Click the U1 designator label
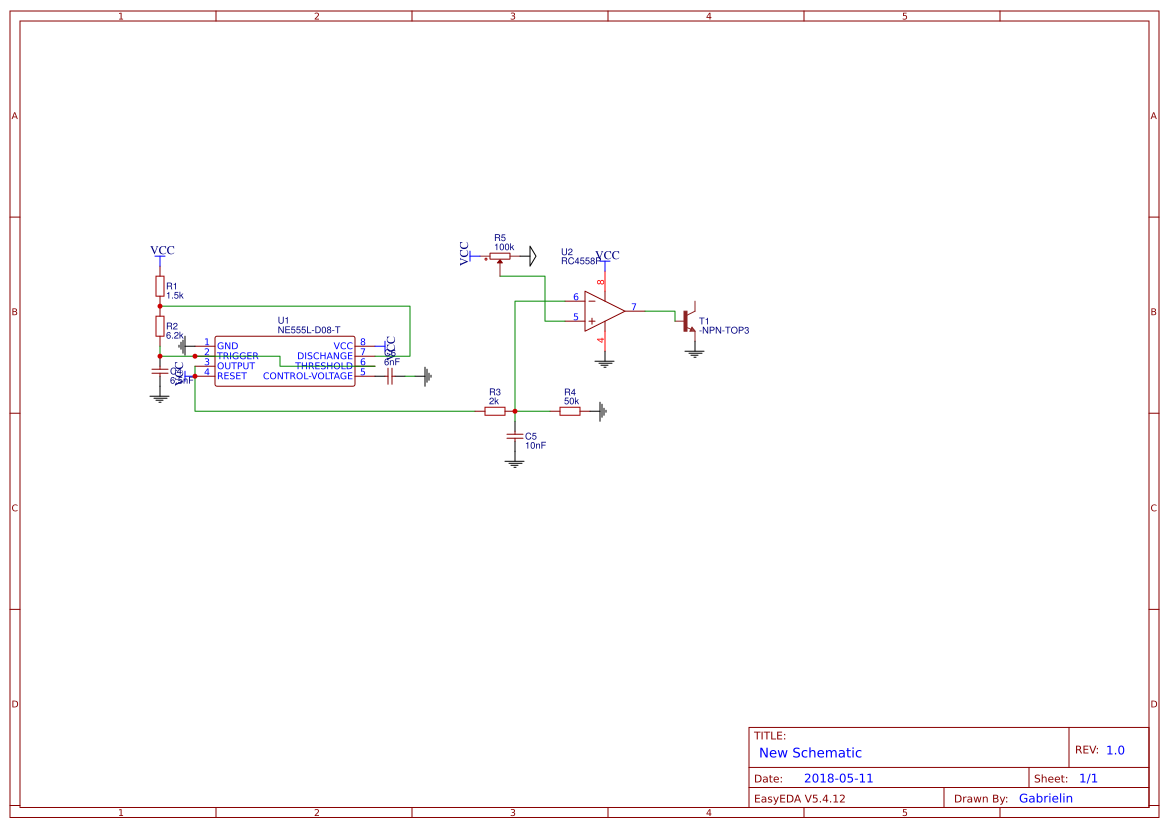Viewport: 1169px width, 828px height. pyautogui.click(x=283, y=320)
